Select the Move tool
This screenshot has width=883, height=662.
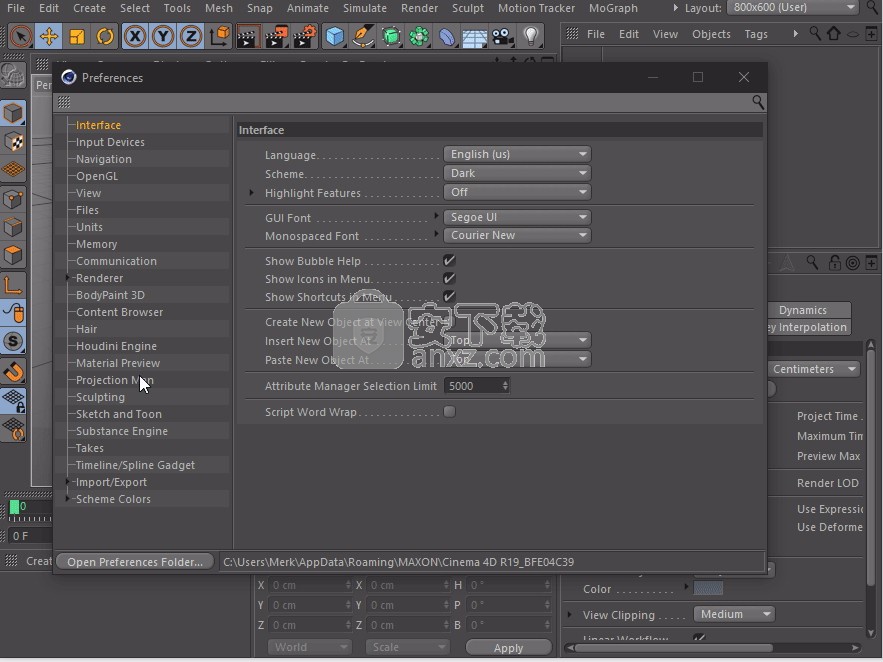(49, 37)
